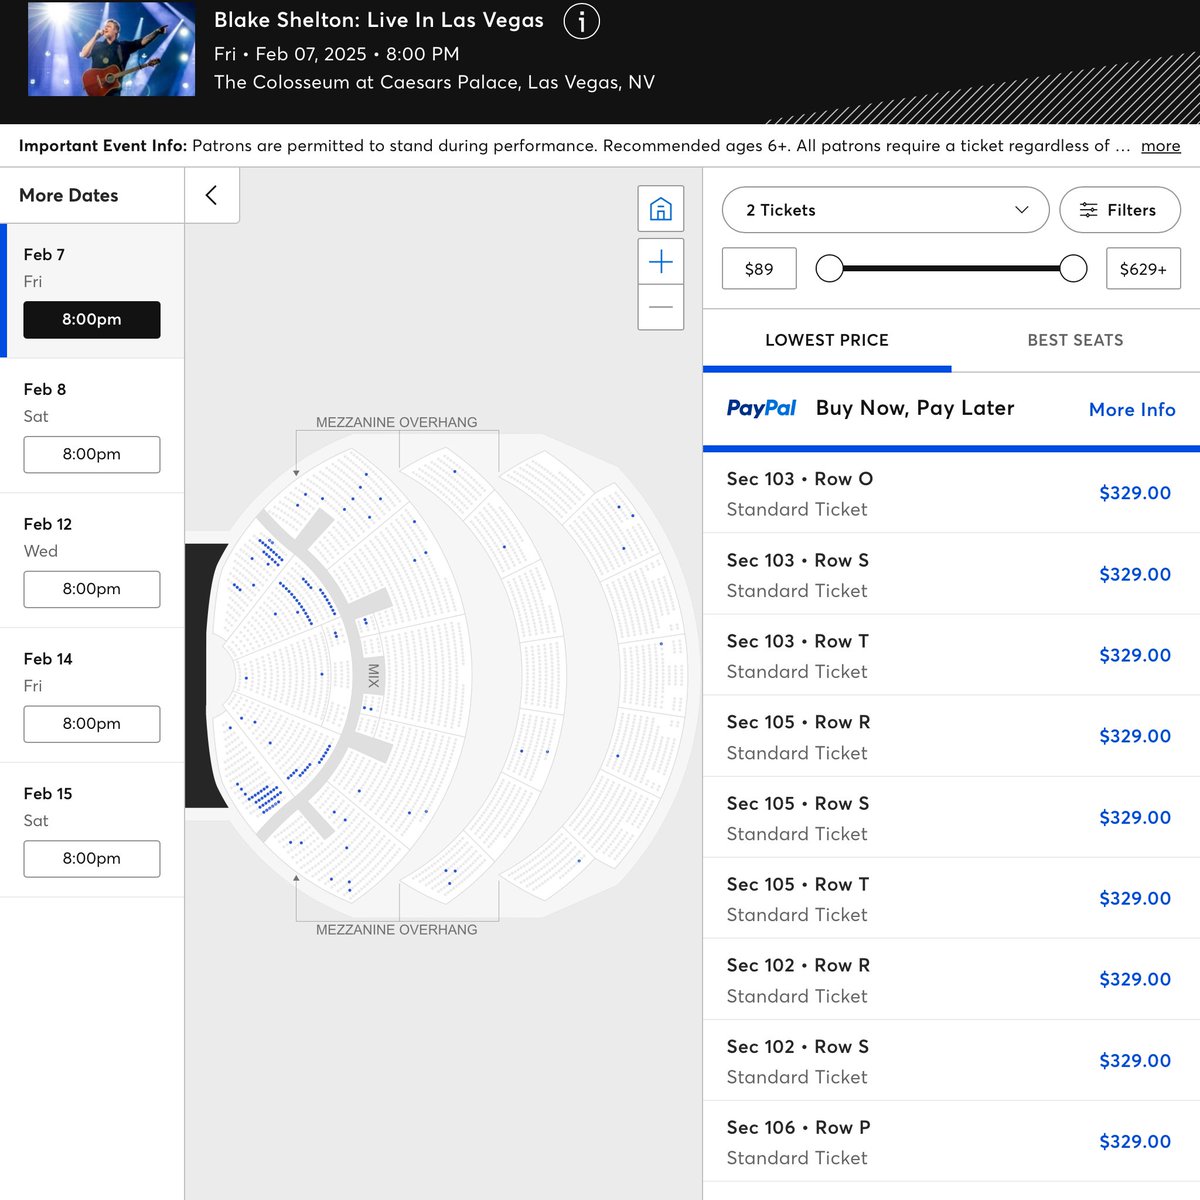Screen dimensions: 1200x1200
Task: Click the maximum price slider handle
Action: (x=1073, y=268)
